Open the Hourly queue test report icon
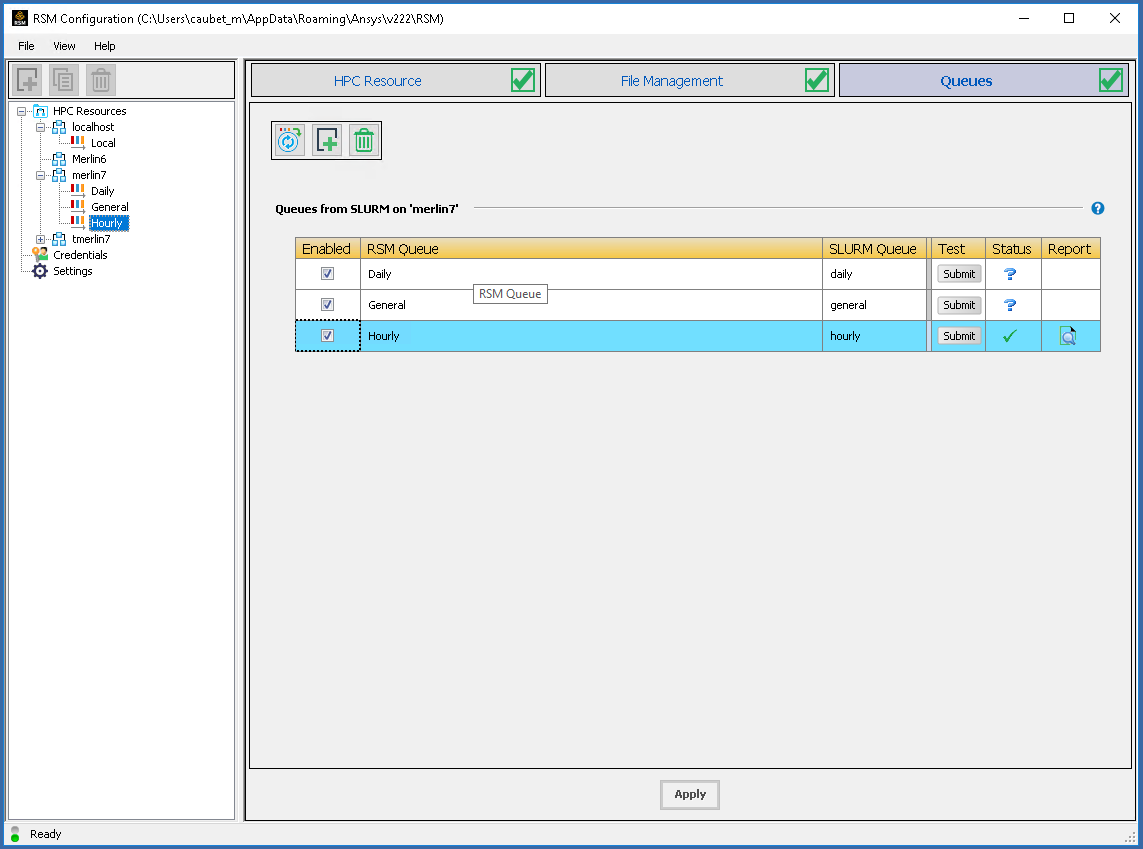1143x849 pixels. click(x=1068, y=336)
